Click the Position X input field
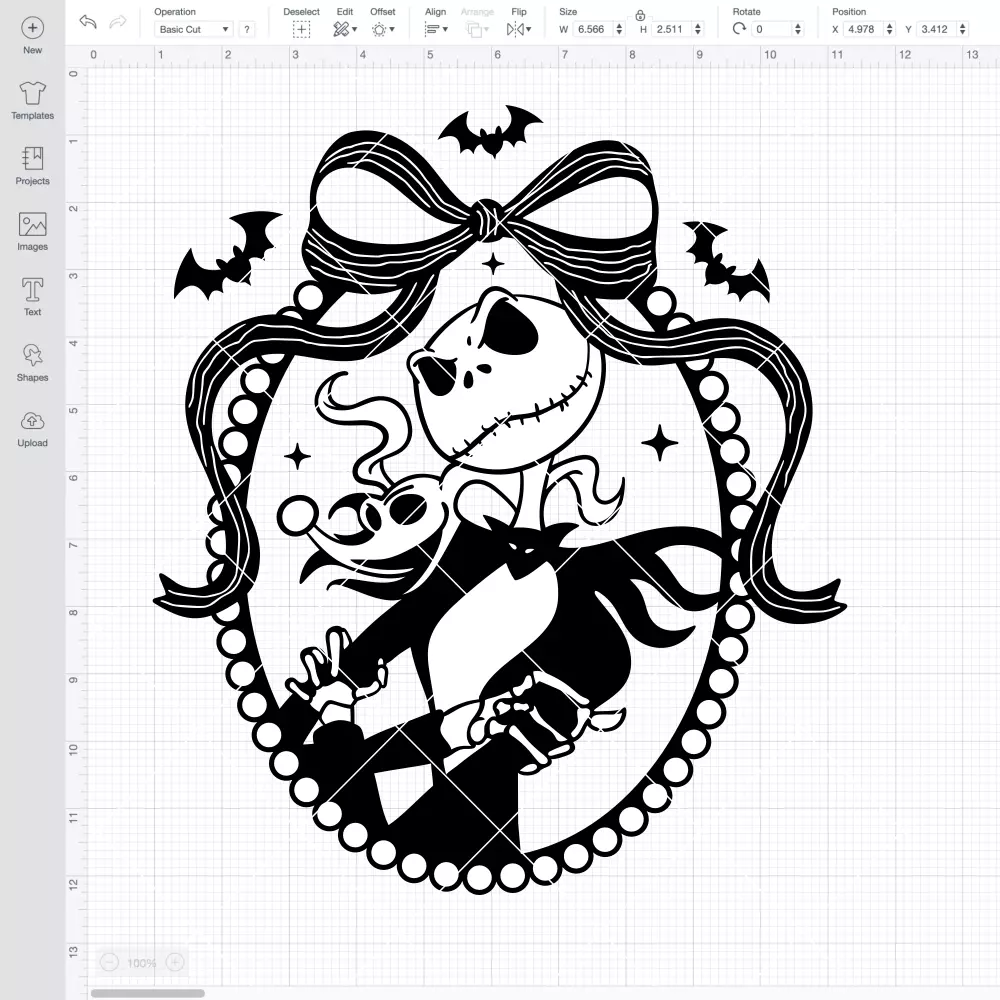Screen dimensions: 1000x1000 [x=863, y=29]
